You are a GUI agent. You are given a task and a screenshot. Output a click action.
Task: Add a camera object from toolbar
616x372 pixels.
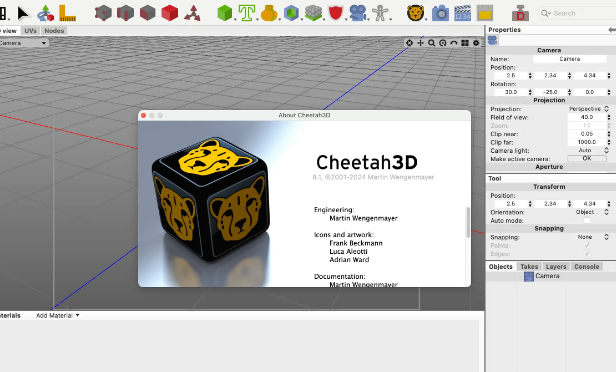[358, 13]
